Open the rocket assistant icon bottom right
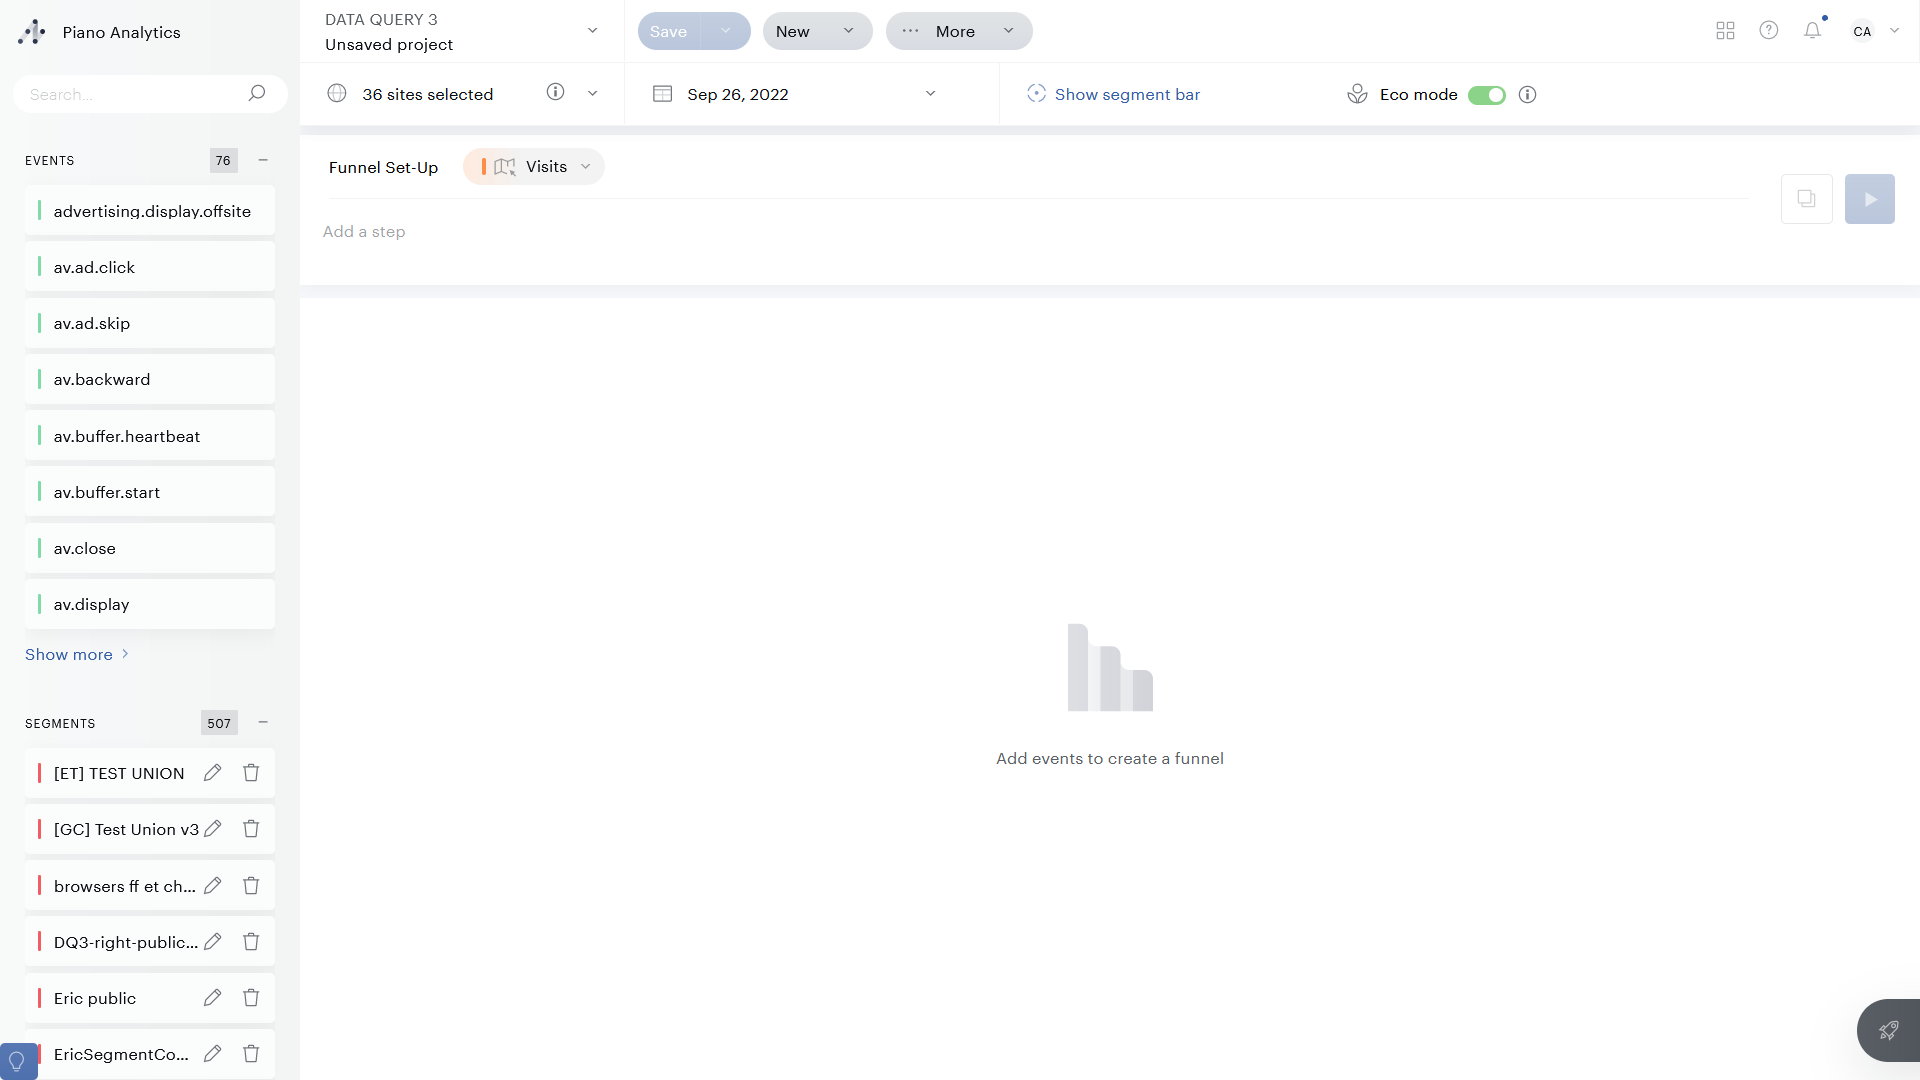Screen dimensions: 1920x1080 1888,1030
